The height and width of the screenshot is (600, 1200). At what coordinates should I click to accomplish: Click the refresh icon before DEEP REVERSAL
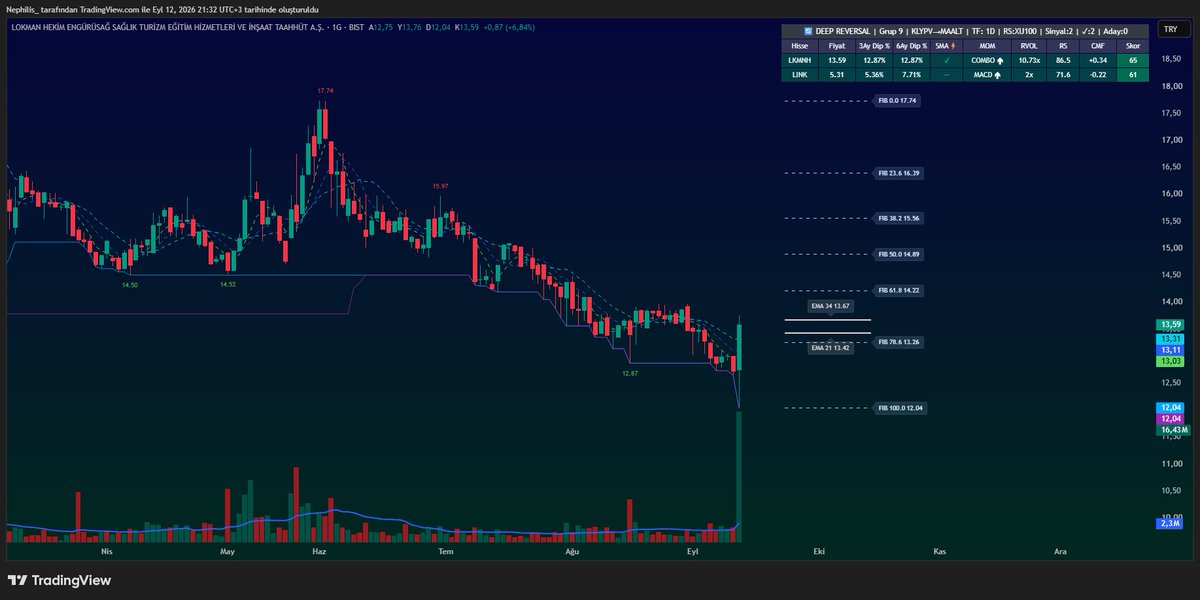tap(808, 31)
